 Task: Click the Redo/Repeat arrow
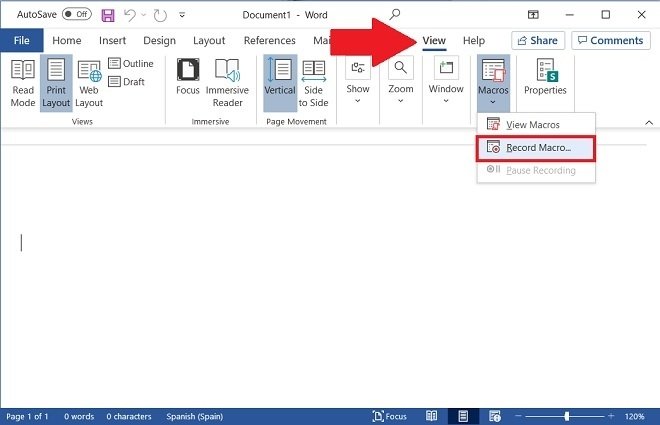[x=160, y=16]
